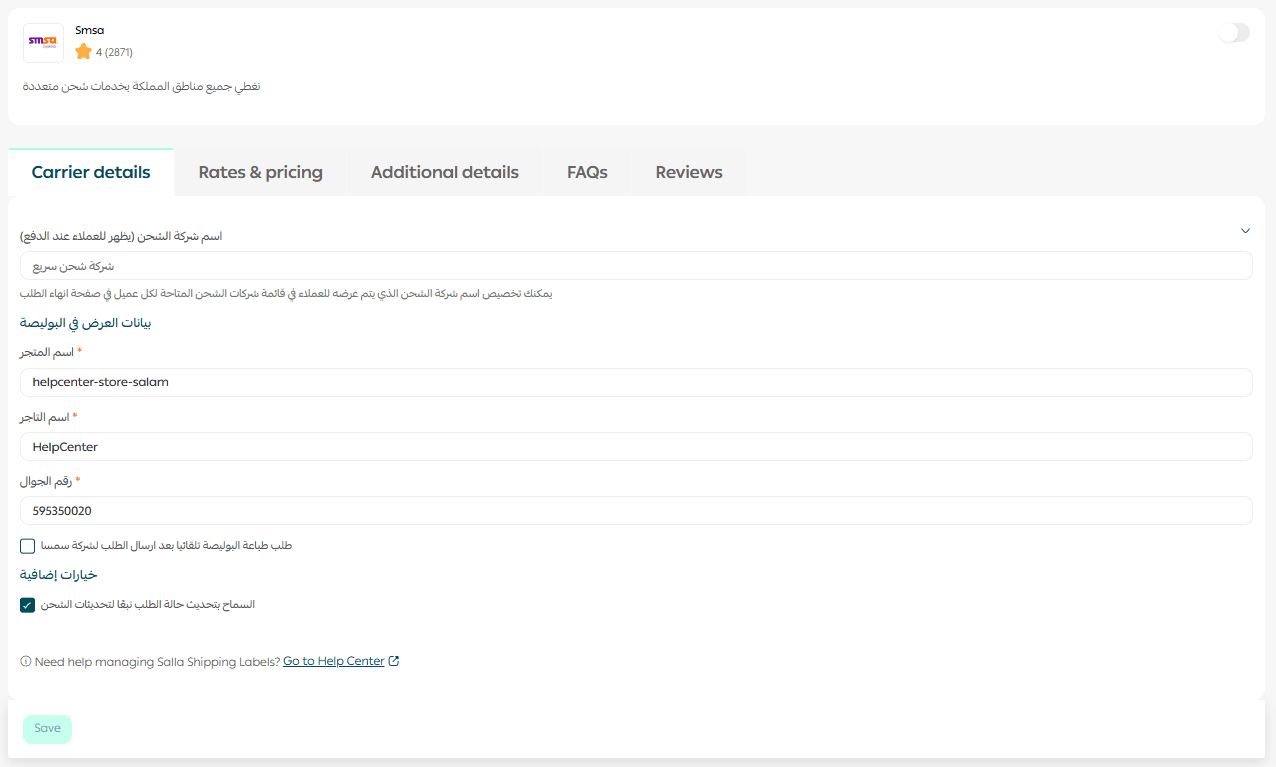Click the mobile number field 595350020

tap(636, 511)
